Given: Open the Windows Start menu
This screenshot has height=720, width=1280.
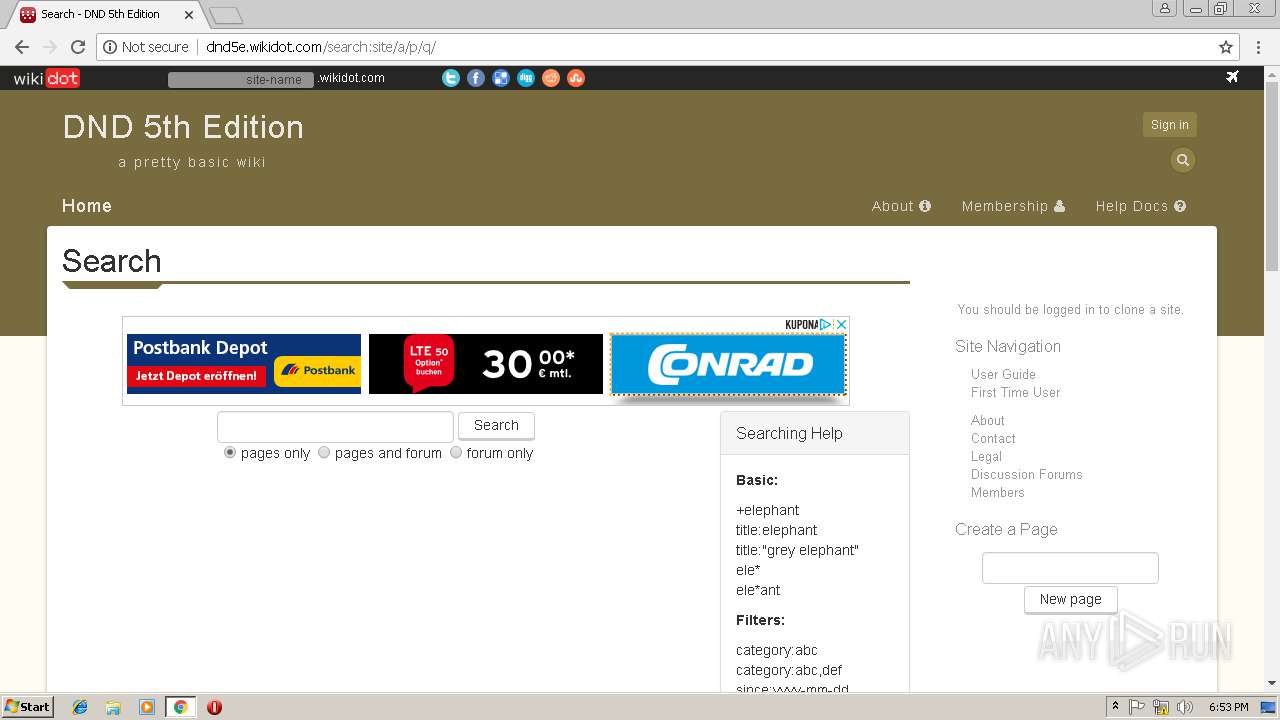Looking at the screenshot, I should coord(28,707).
